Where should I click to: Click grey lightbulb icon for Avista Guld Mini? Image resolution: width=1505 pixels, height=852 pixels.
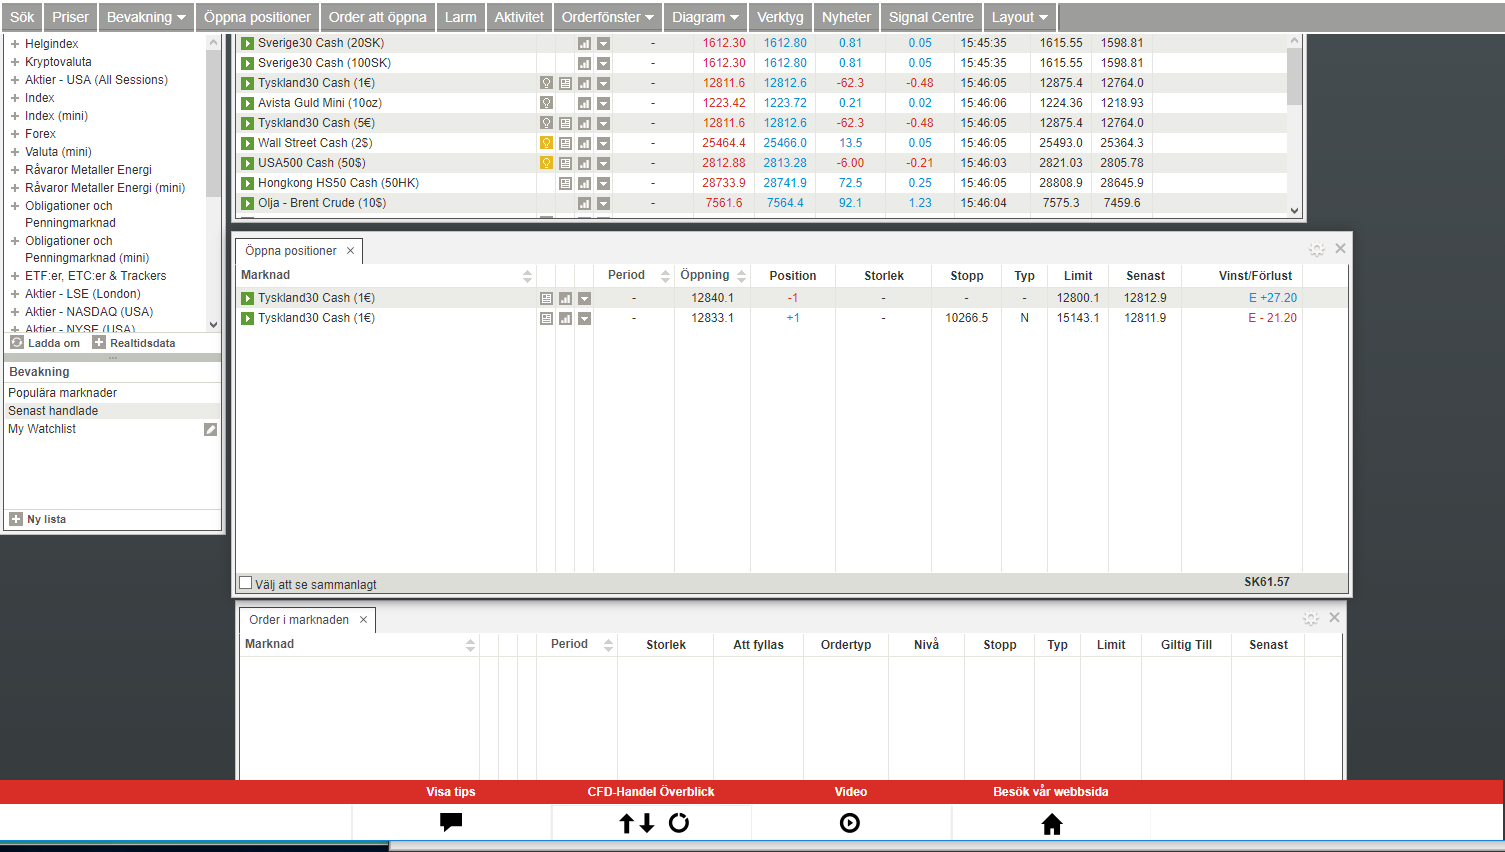tap(546, 103)
